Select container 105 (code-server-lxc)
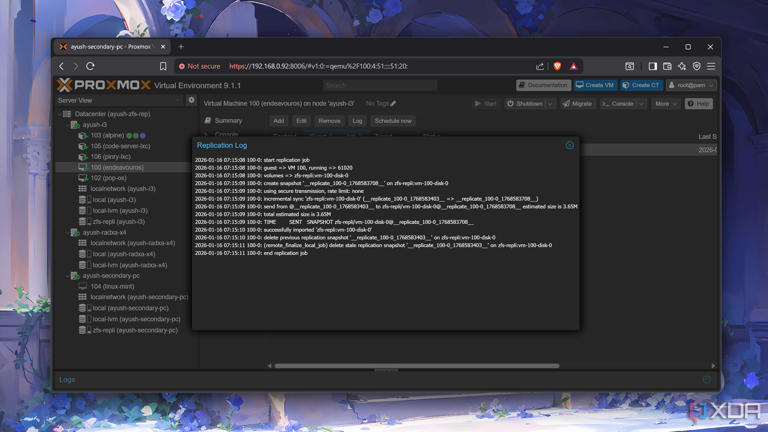The image size is (768, 432). (x=120, y=146)
